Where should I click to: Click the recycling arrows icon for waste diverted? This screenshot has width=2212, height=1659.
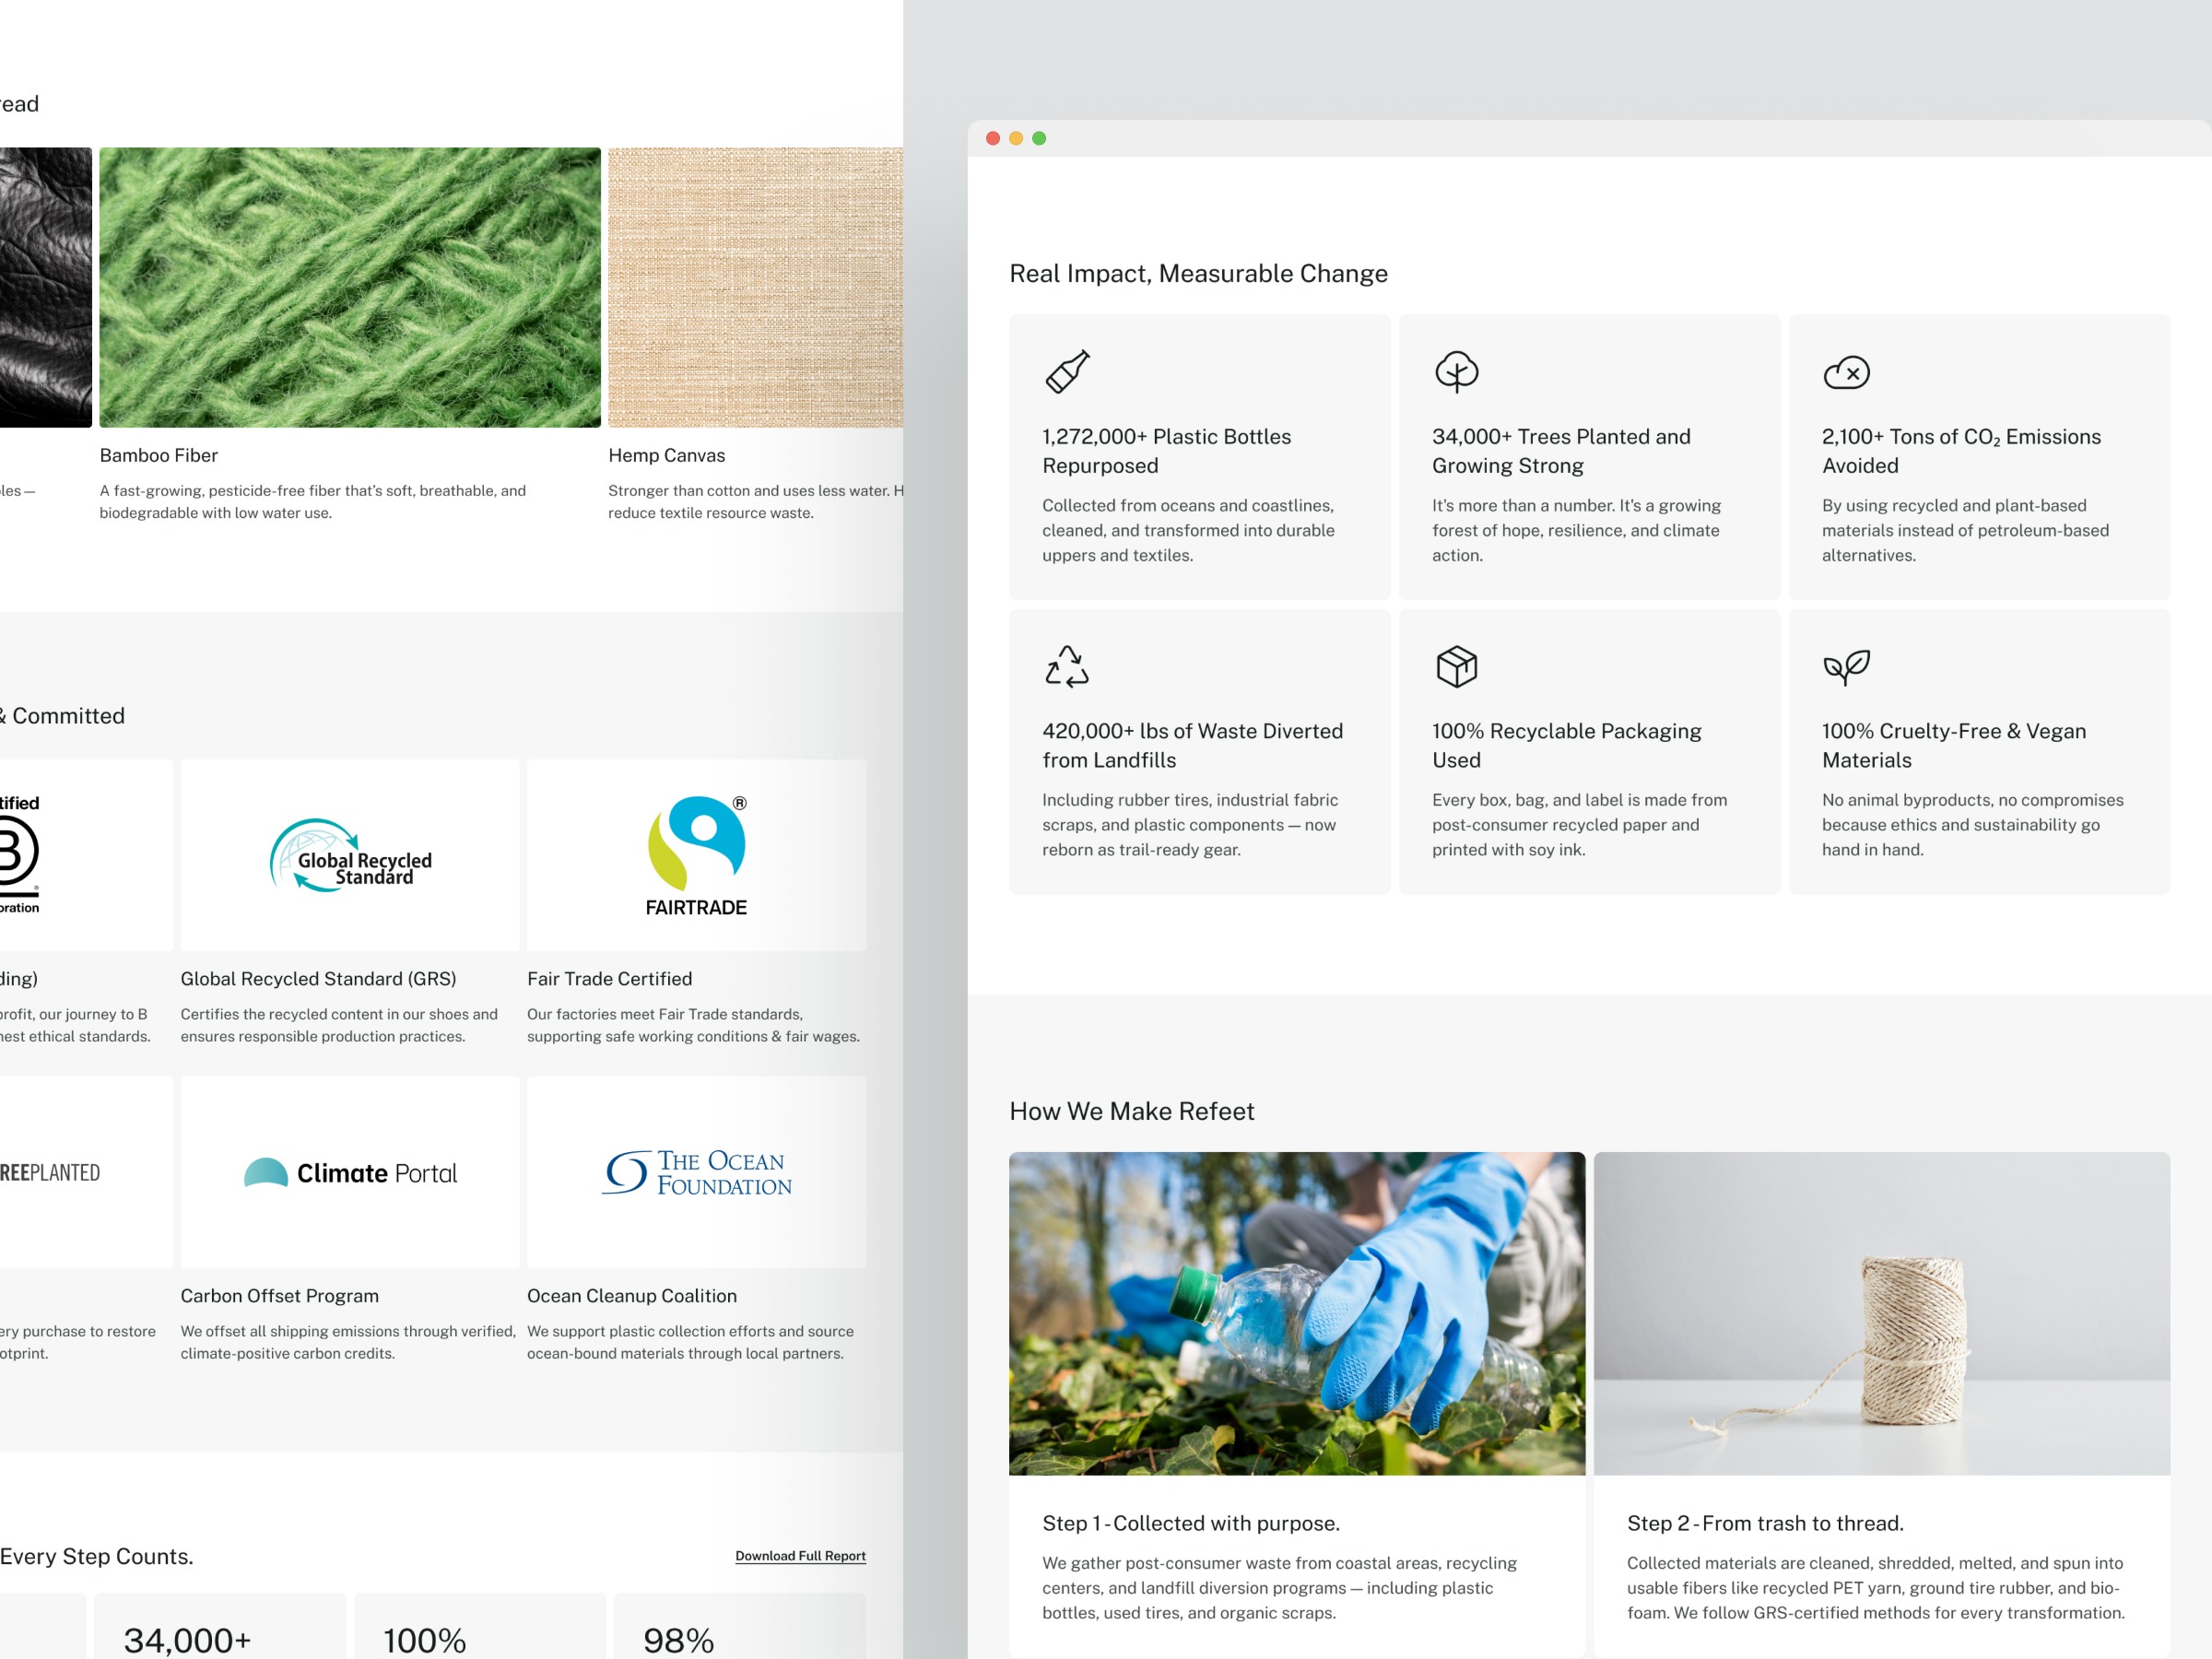click(x=1071, y=668)
